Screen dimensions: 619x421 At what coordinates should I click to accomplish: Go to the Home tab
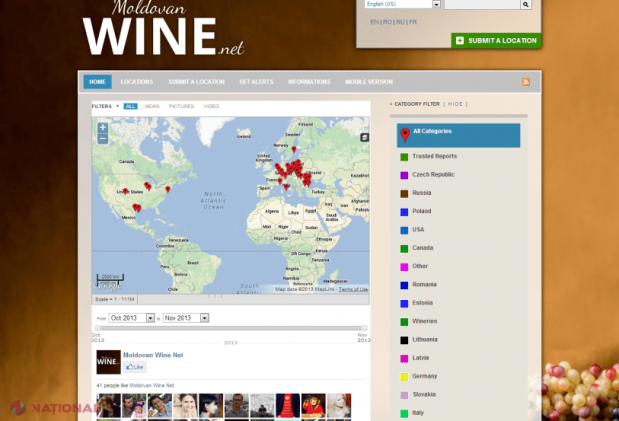pyautogui.click(x=98, y=82)
